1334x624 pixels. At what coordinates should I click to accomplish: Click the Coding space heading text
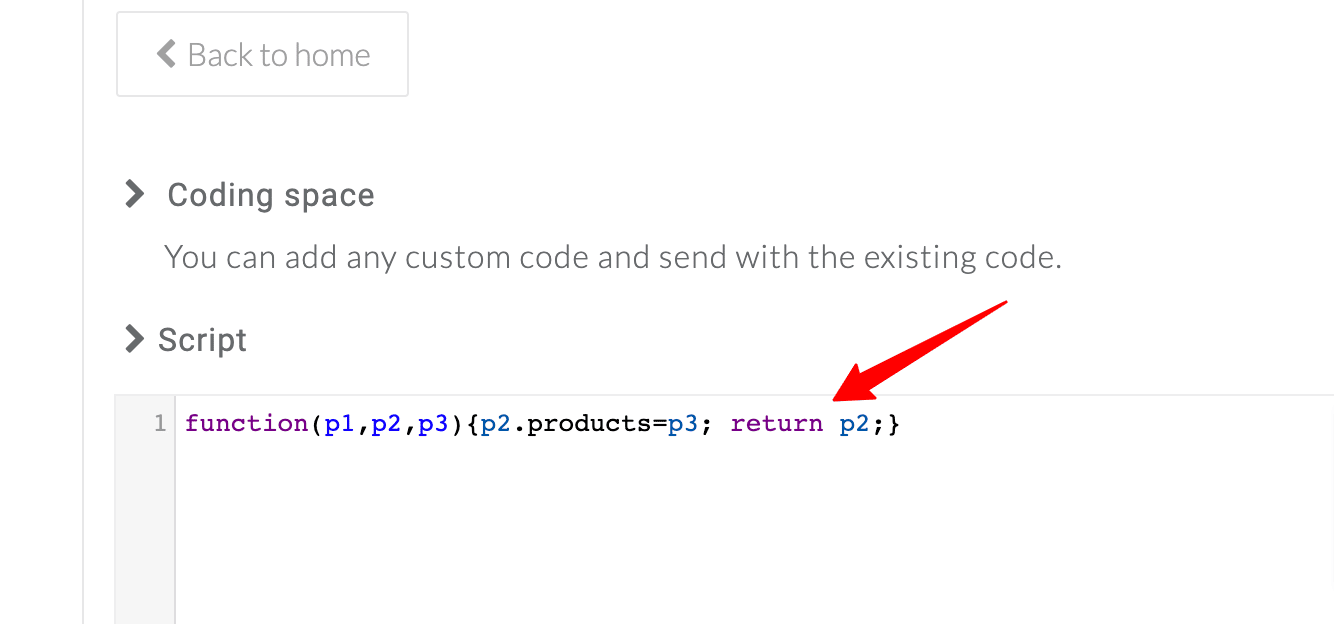pyautogui.click(x=270, y=194)
